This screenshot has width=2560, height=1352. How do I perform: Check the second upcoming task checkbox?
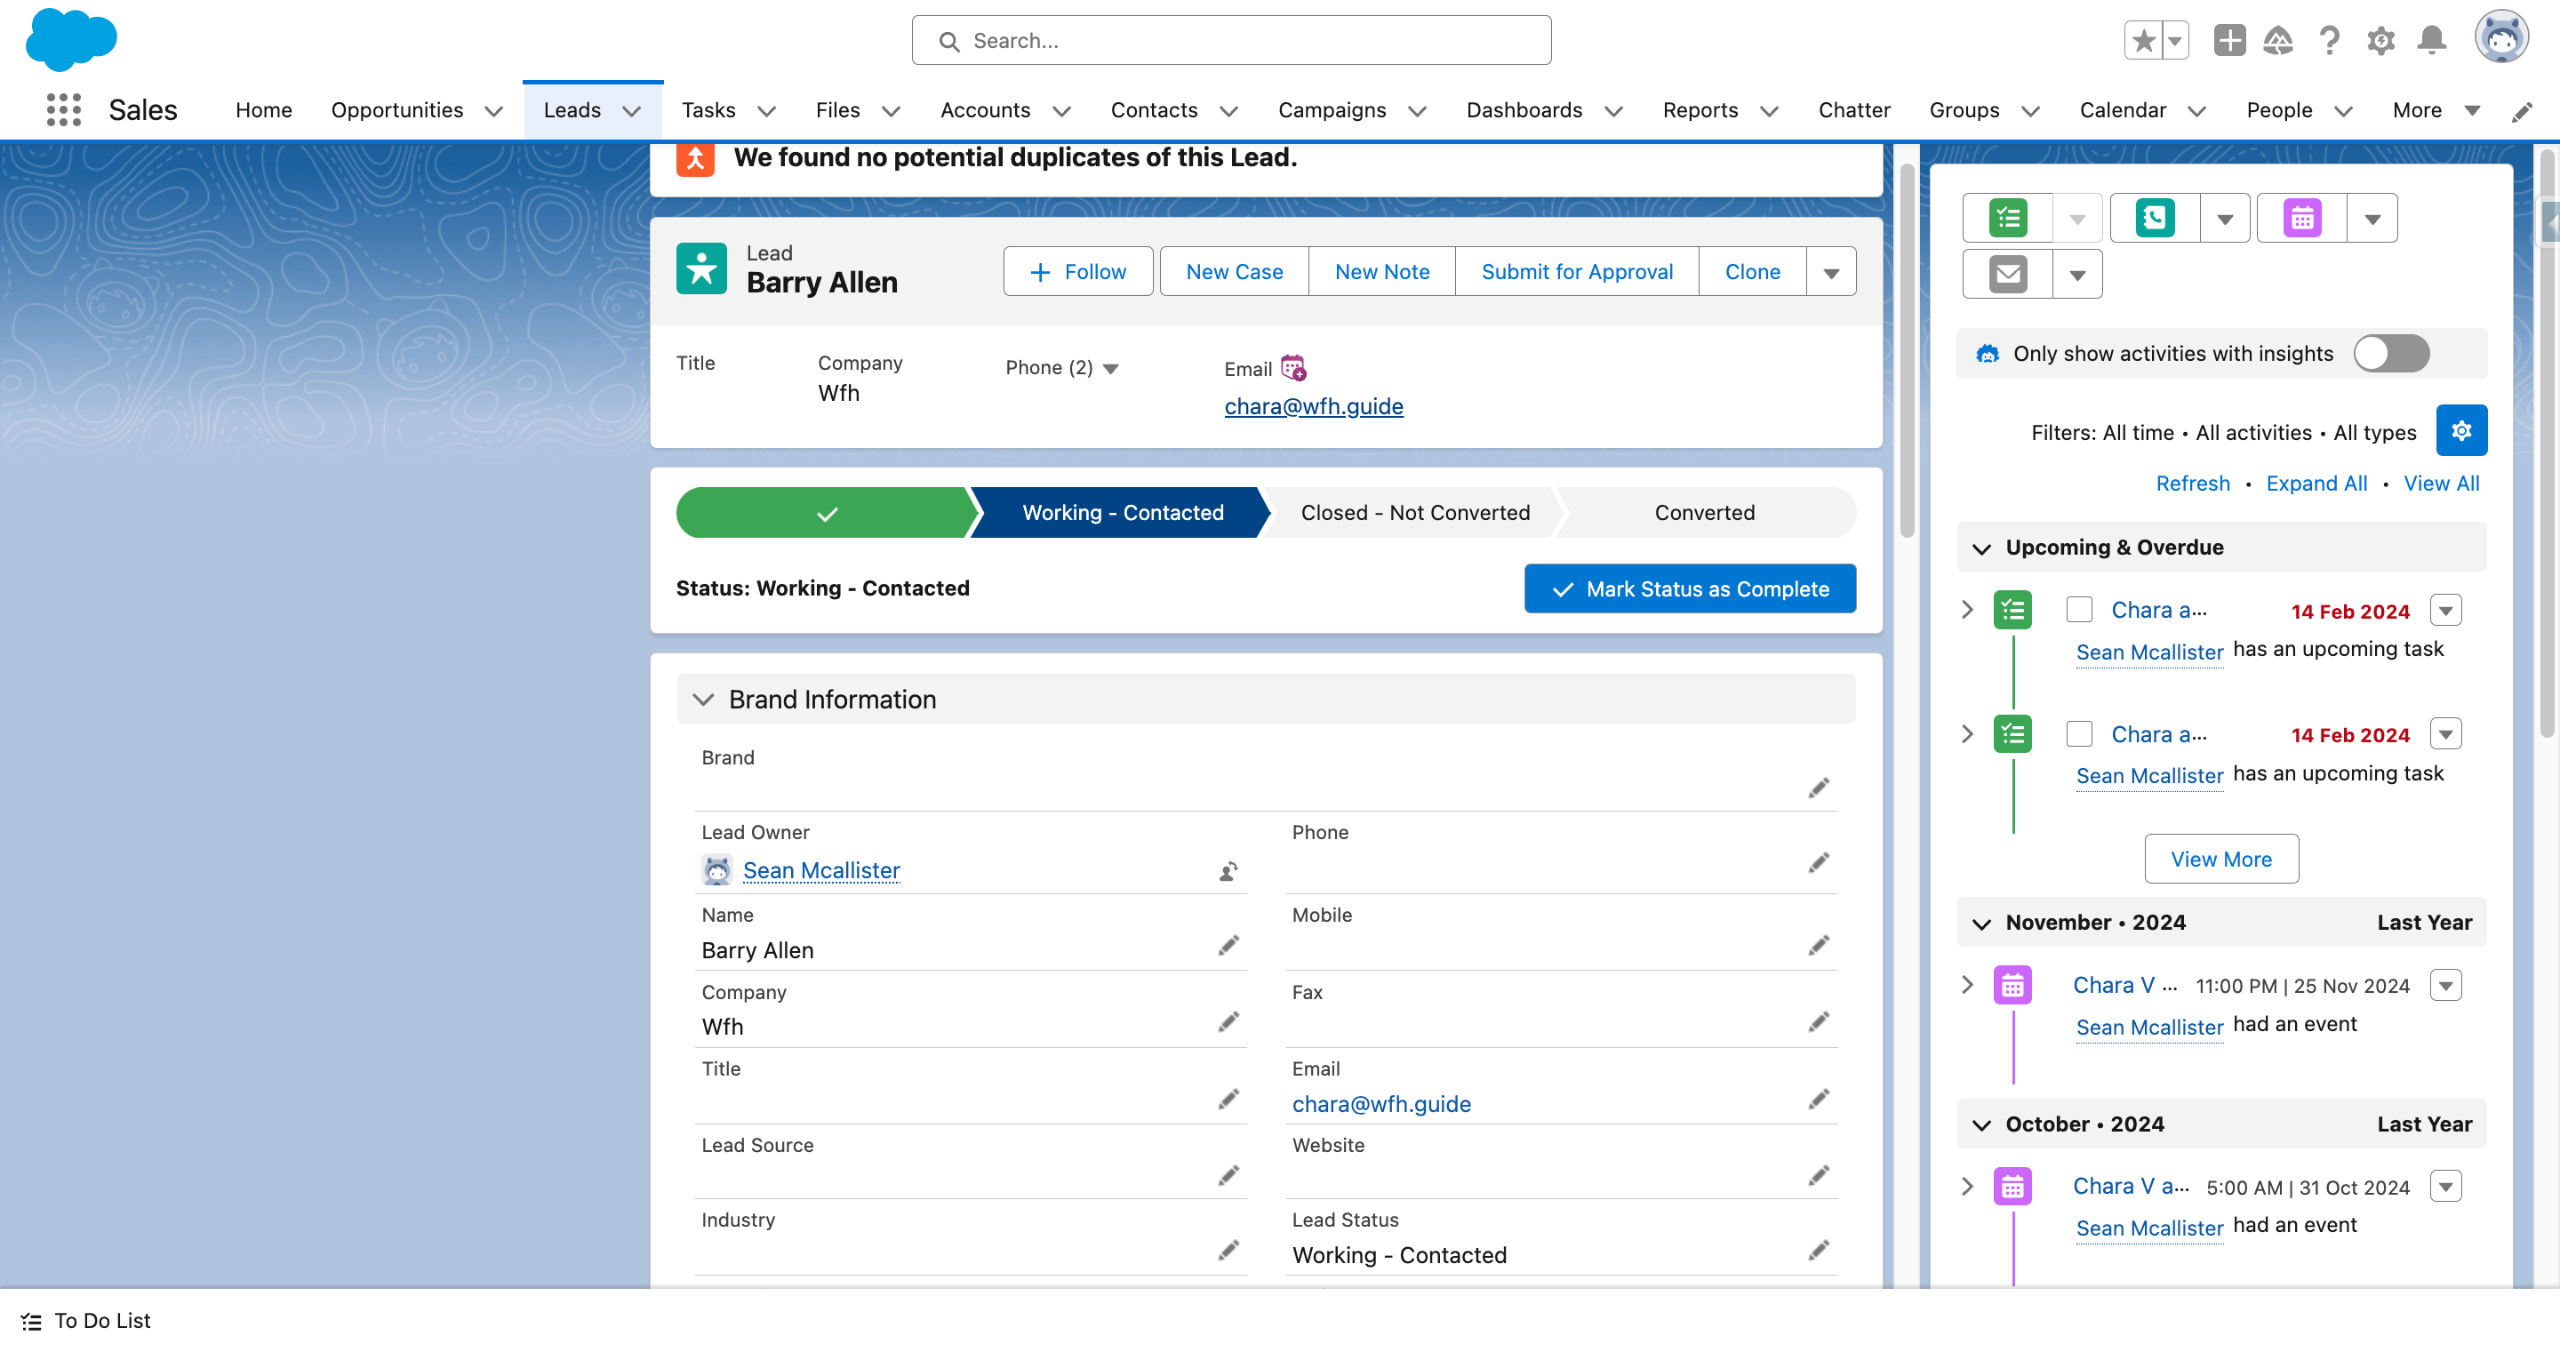coord(2080,734)
